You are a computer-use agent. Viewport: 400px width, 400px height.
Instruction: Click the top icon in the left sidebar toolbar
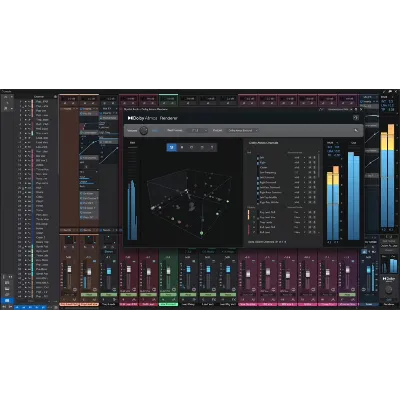[x=7, y=97]
